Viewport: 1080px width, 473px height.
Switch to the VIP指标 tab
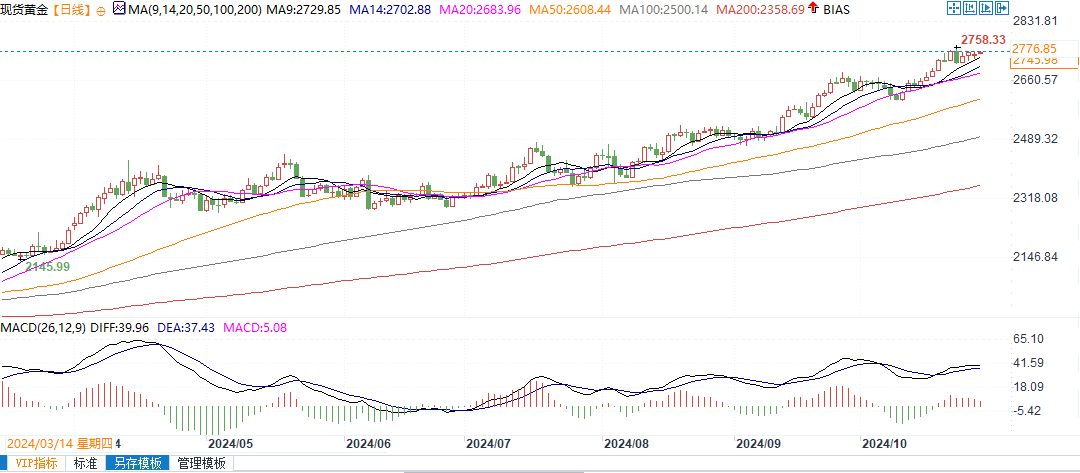point(32,463)
